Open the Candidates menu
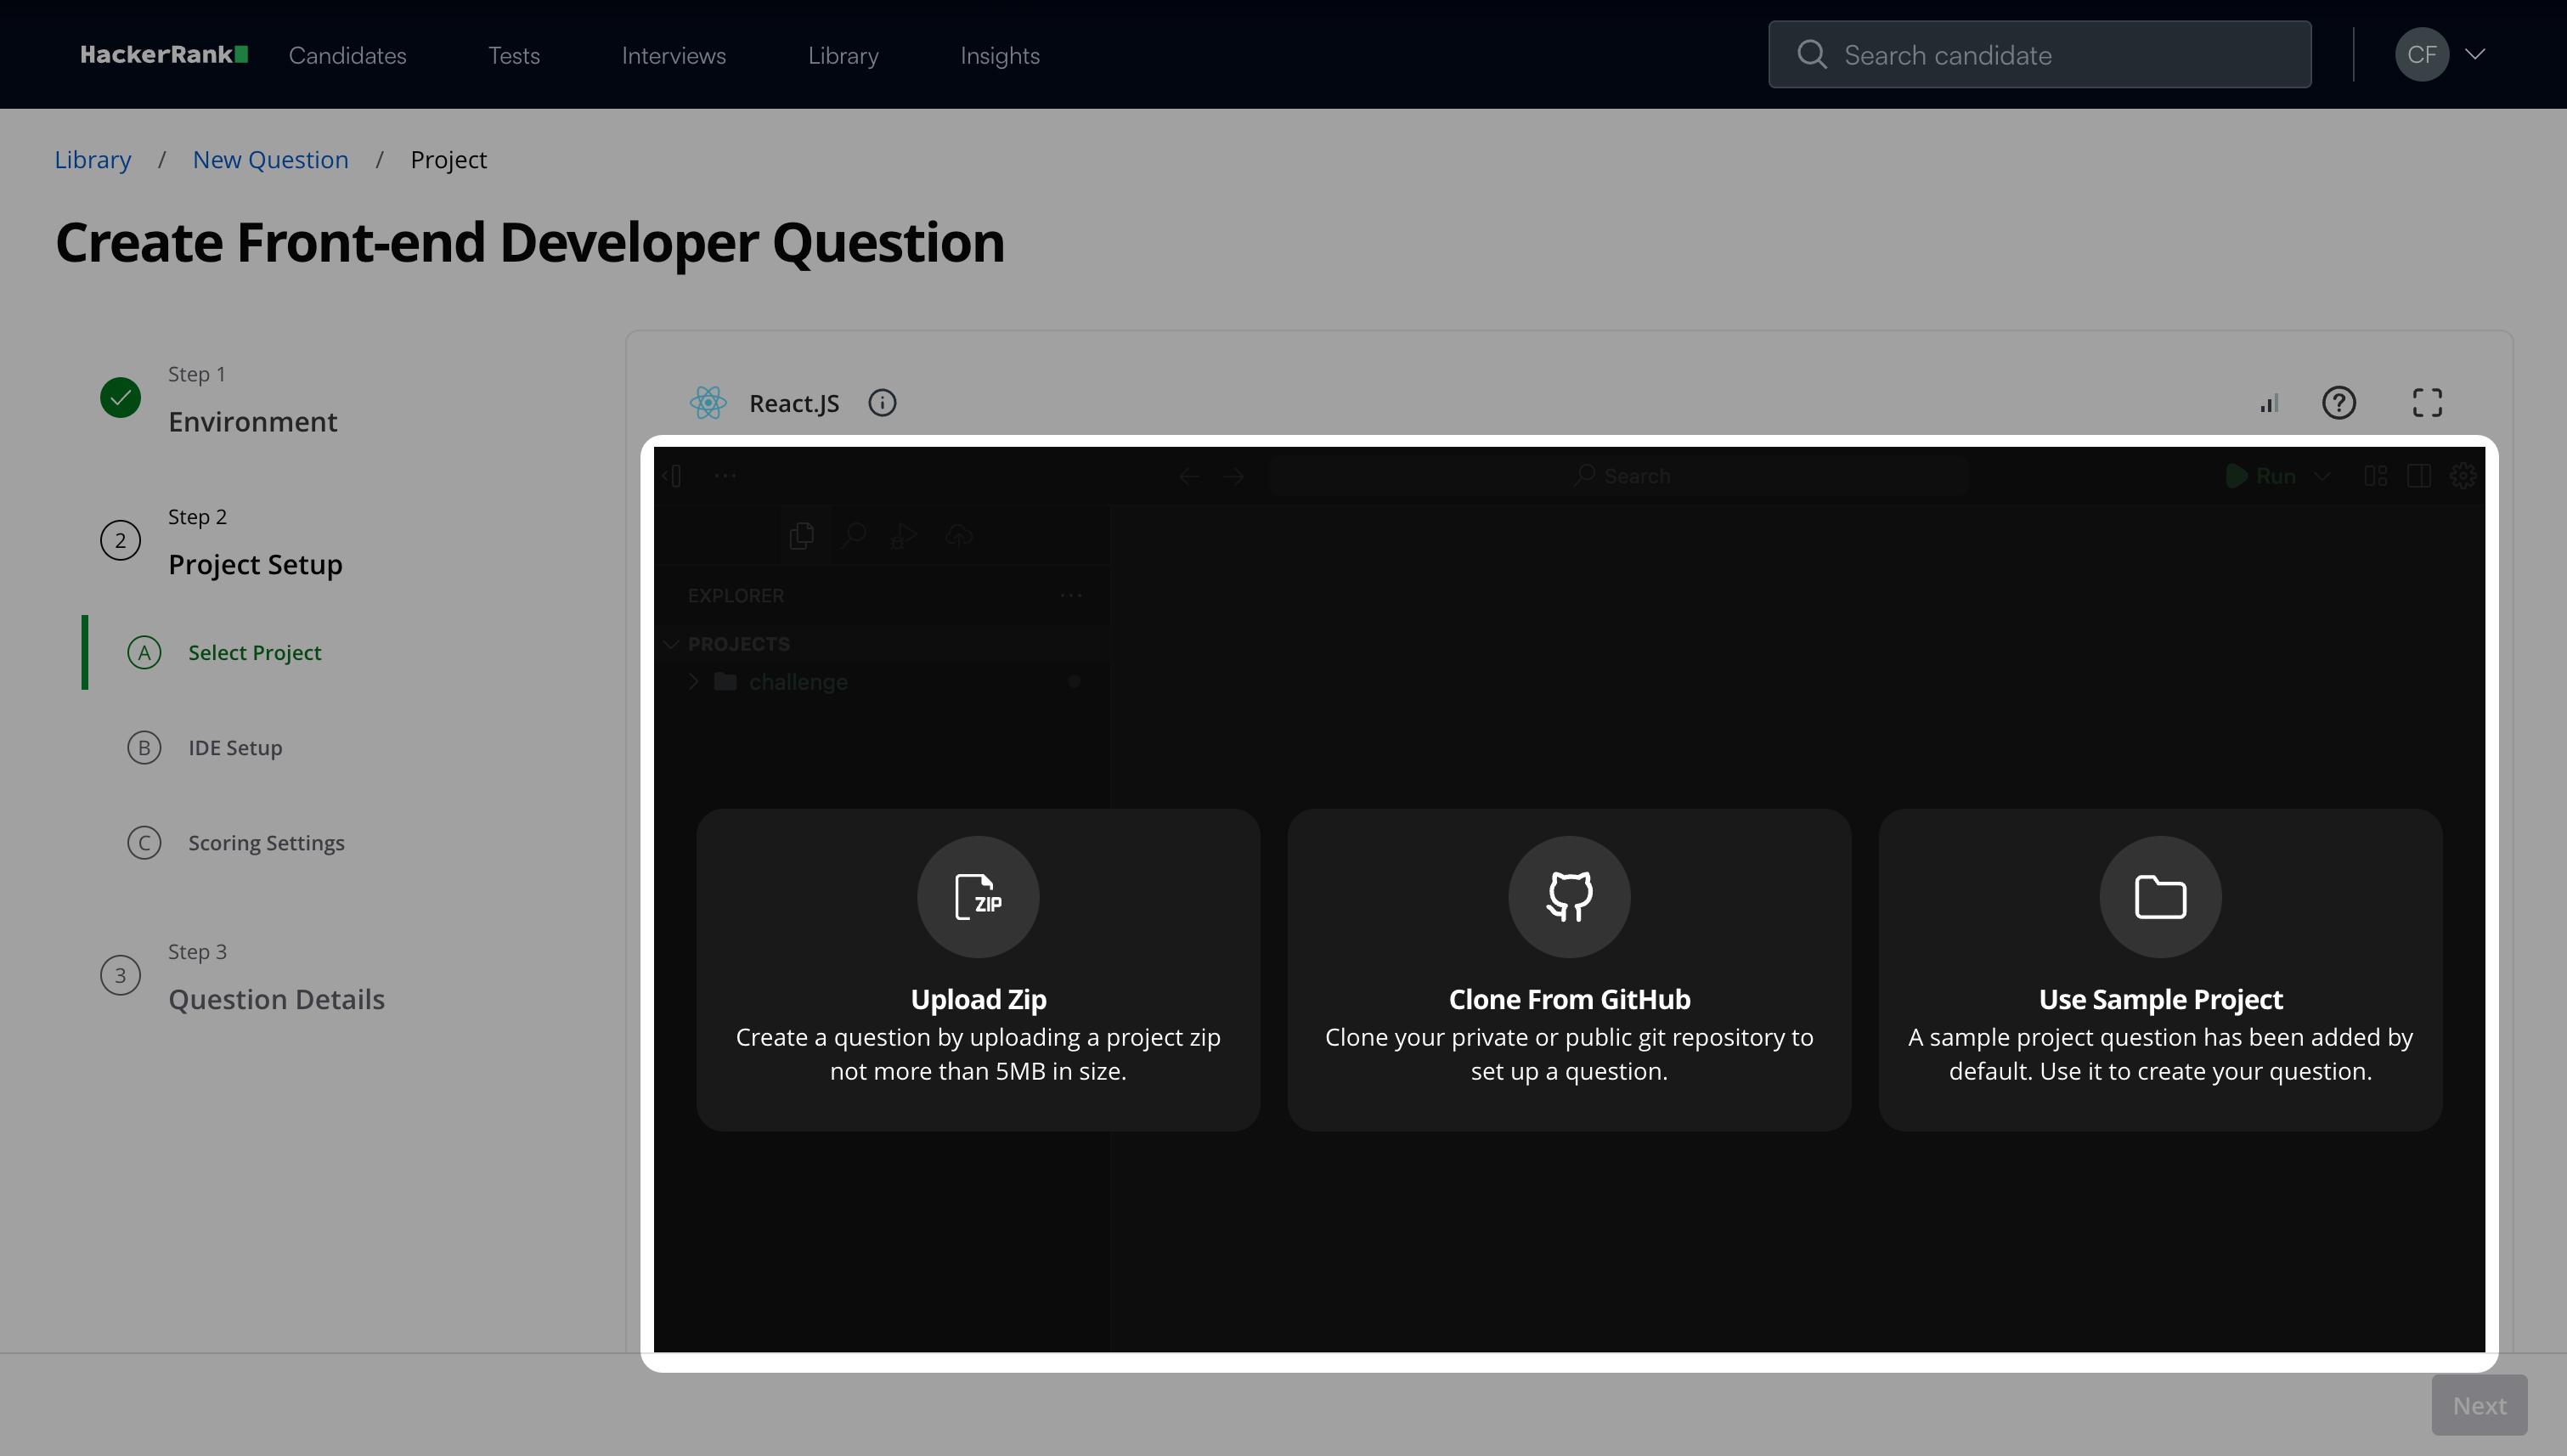Screen dimensions: 2567x1456 pos(347,56)
